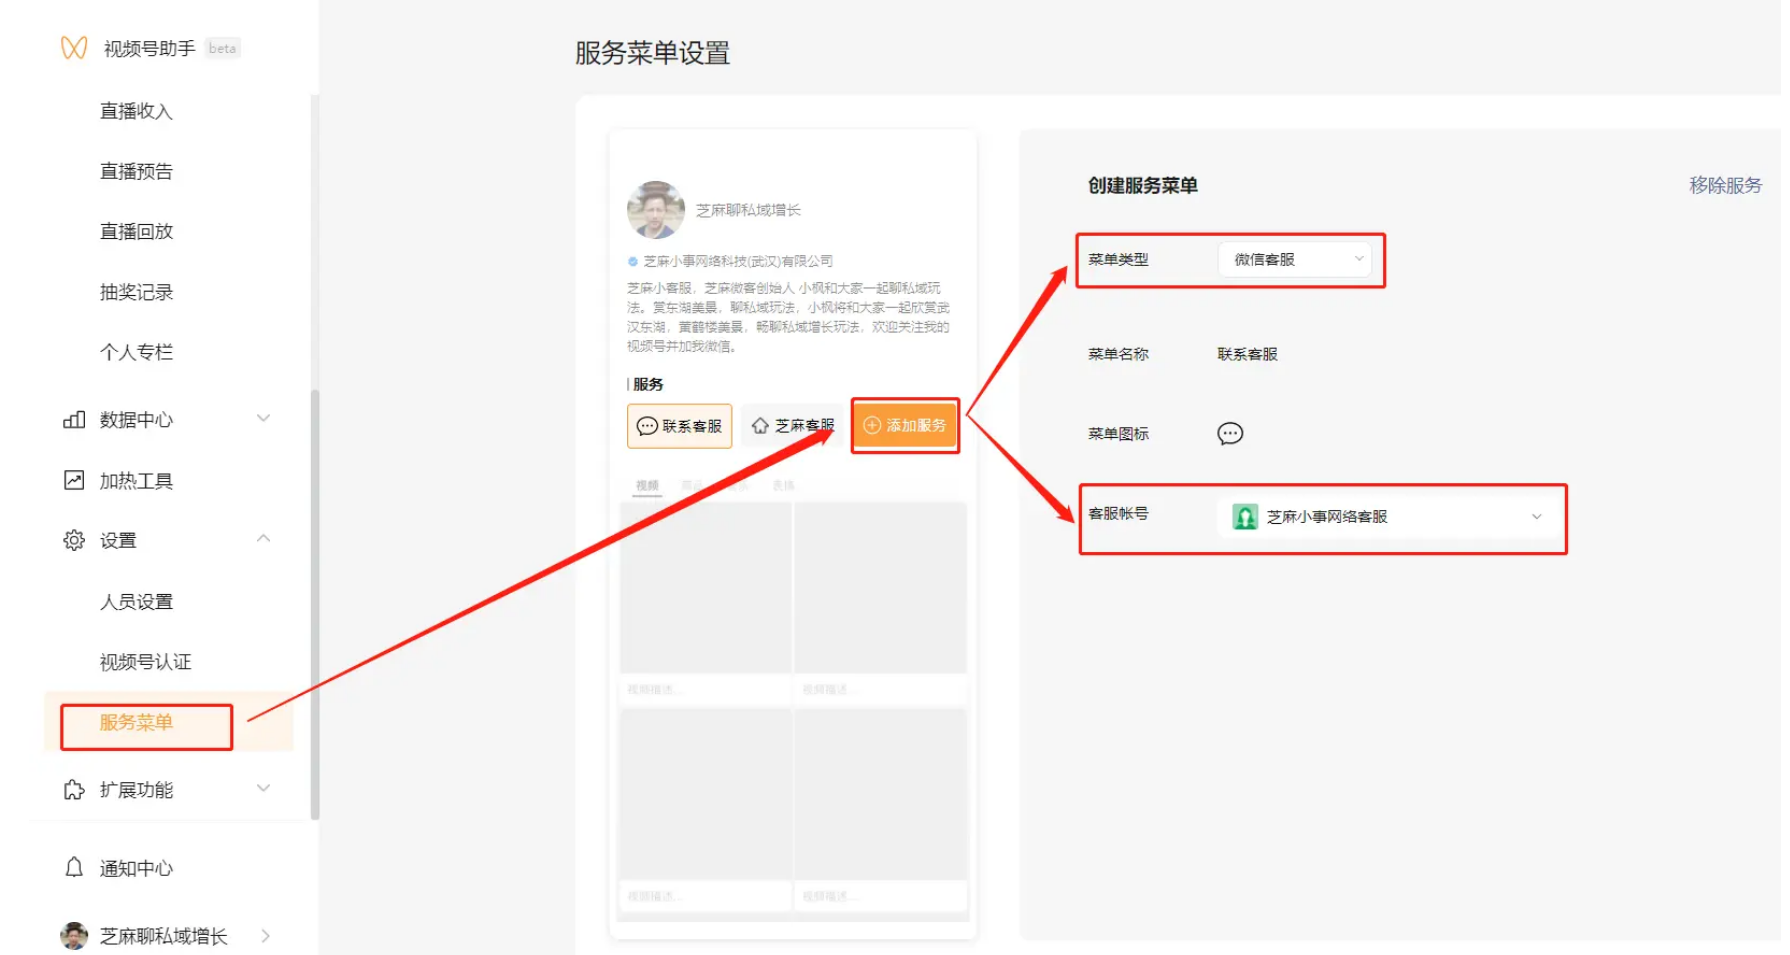Collapse the 设置 section chevron

click(x=264, y=538)
